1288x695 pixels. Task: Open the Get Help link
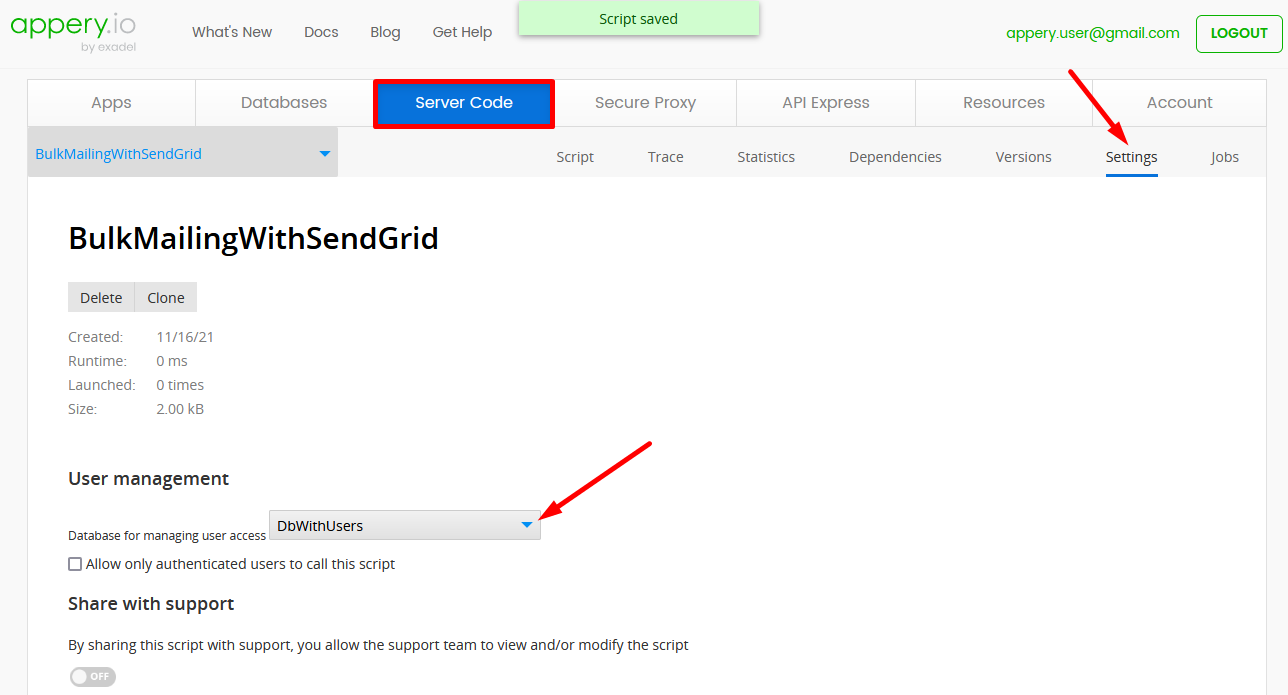pyautogui.click(x=462, y=32)
